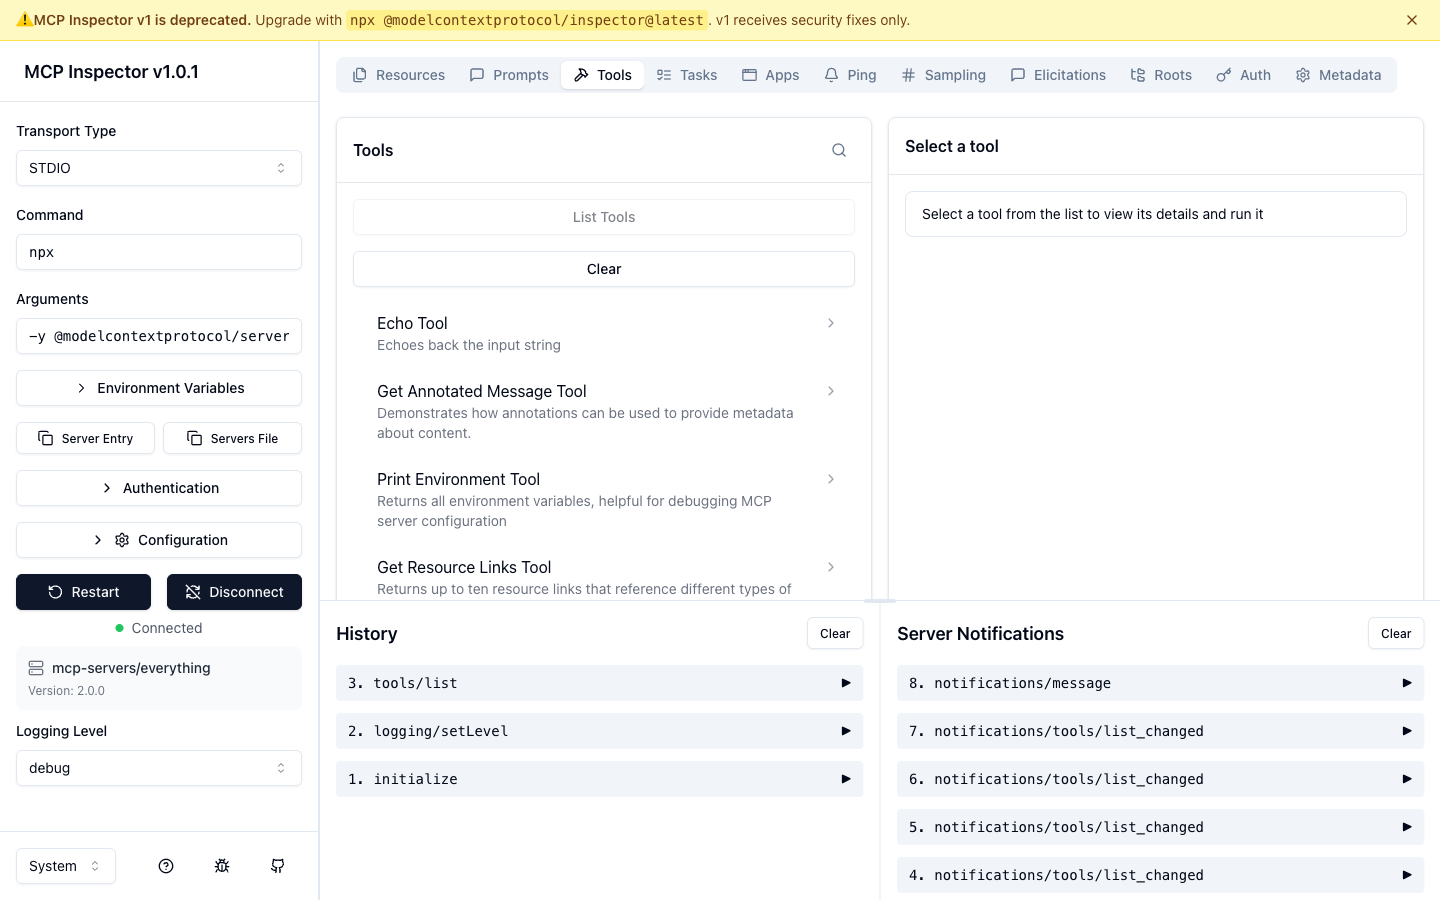1440x900 pixels.
Task: Open the Elicitations tab
Action: (1058, 75)
